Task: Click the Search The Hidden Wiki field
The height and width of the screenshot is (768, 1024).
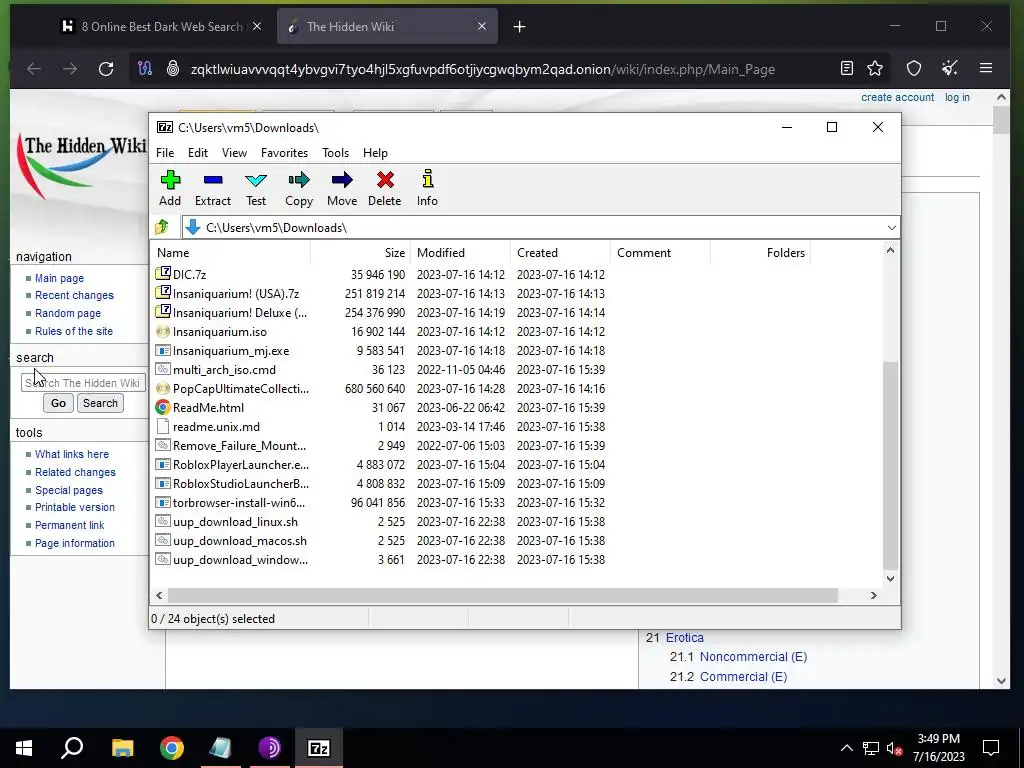Action: coord(83,383)
